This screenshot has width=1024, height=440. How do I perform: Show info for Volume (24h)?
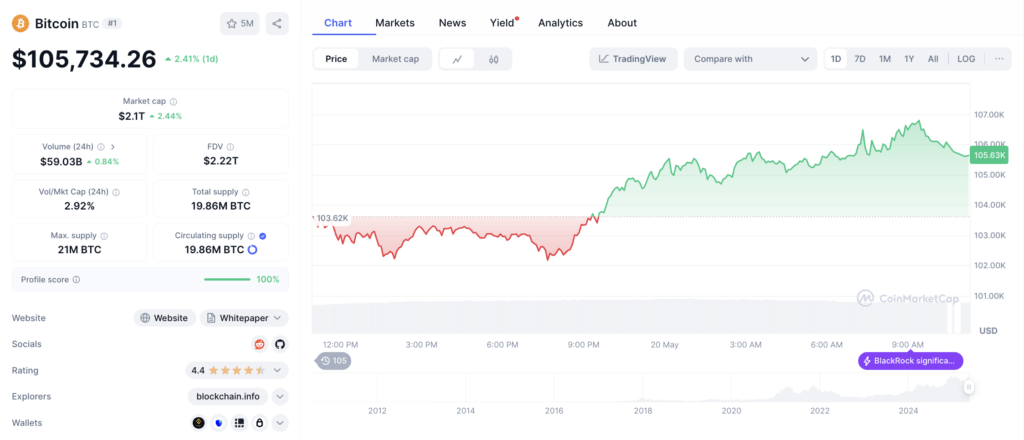click(x=100, y=147)
